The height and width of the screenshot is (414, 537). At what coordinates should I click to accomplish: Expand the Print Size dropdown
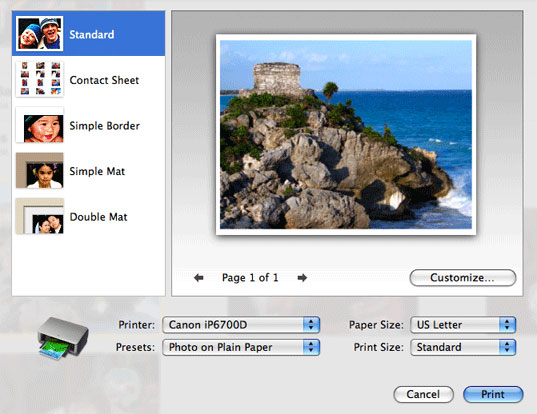click(x=463, y=347)
